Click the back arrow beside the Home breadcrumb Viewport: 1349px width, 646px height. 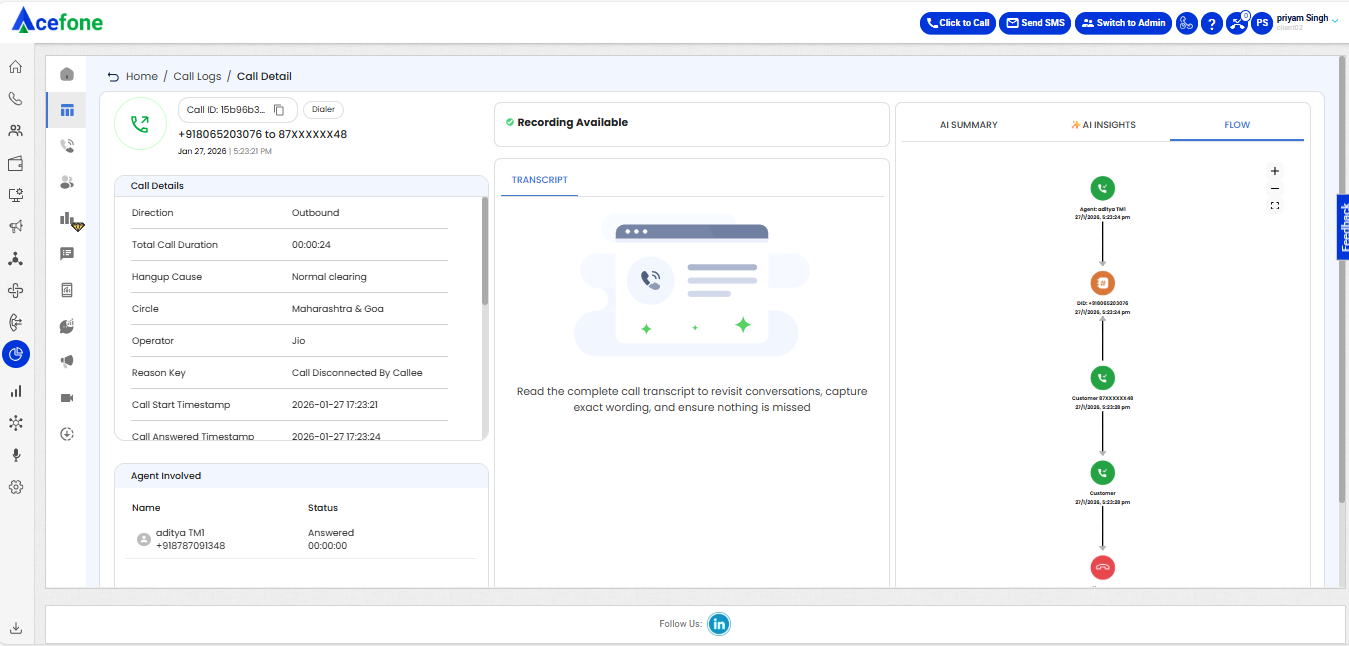(x=113, y=77)
